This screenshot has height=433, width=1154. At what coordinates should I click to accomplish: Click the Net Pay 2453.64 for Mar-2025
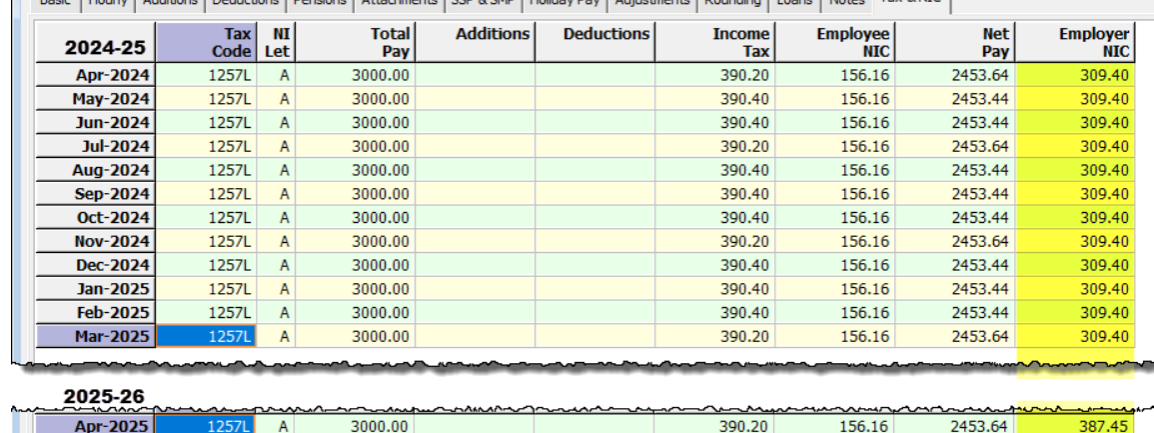(x=955, y=336)
